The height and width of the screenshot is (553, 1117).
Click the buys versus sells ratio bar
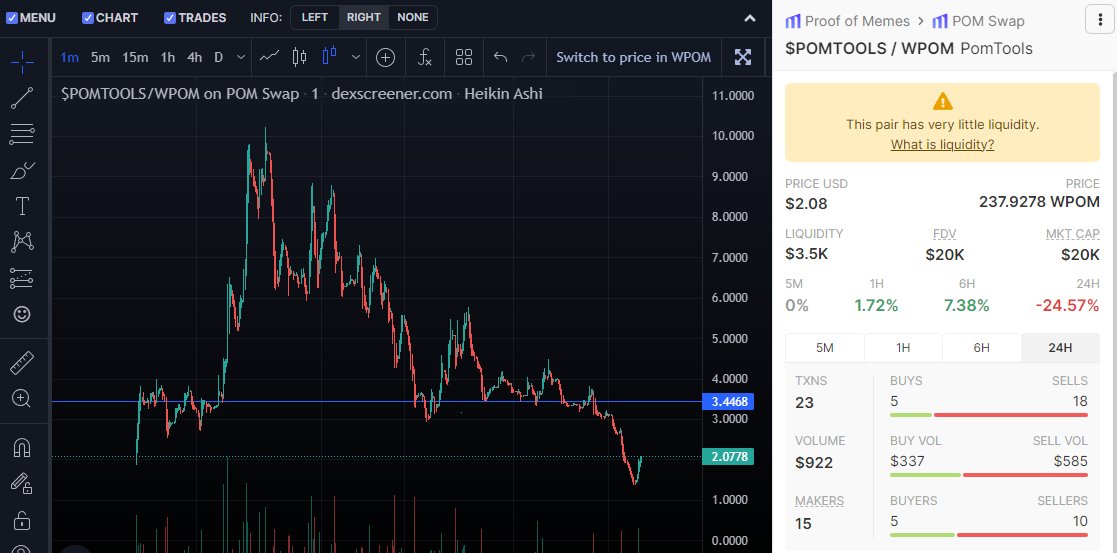pos(989,415)
